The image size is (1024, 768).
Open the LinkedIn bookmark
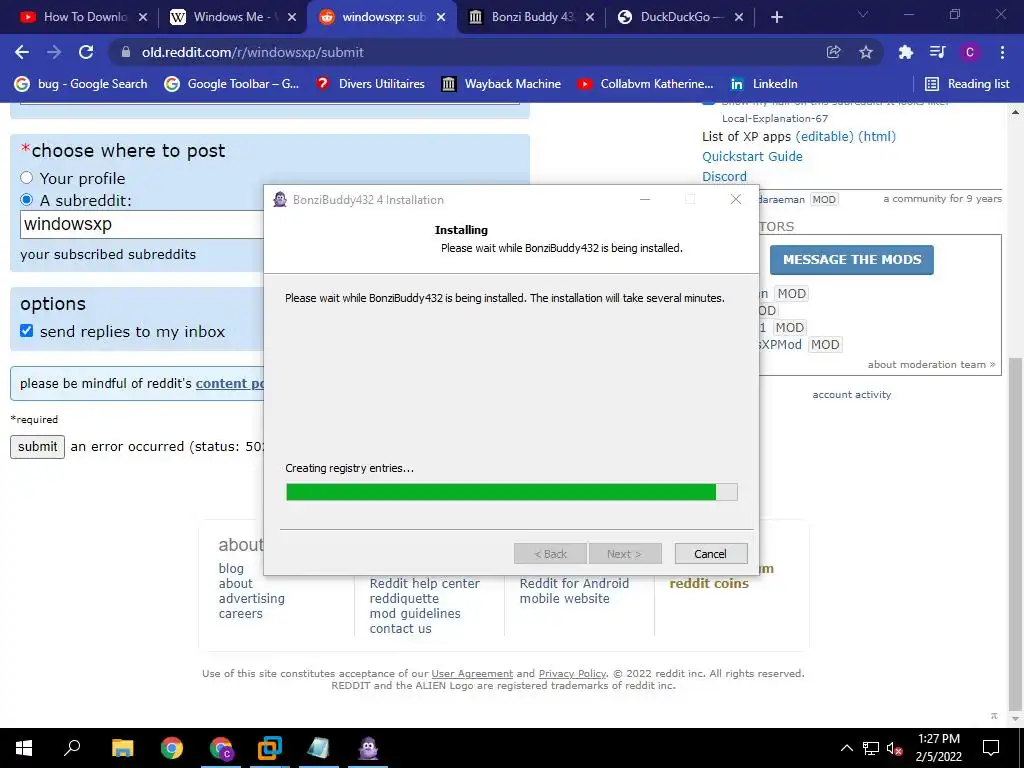pos(764,84)
